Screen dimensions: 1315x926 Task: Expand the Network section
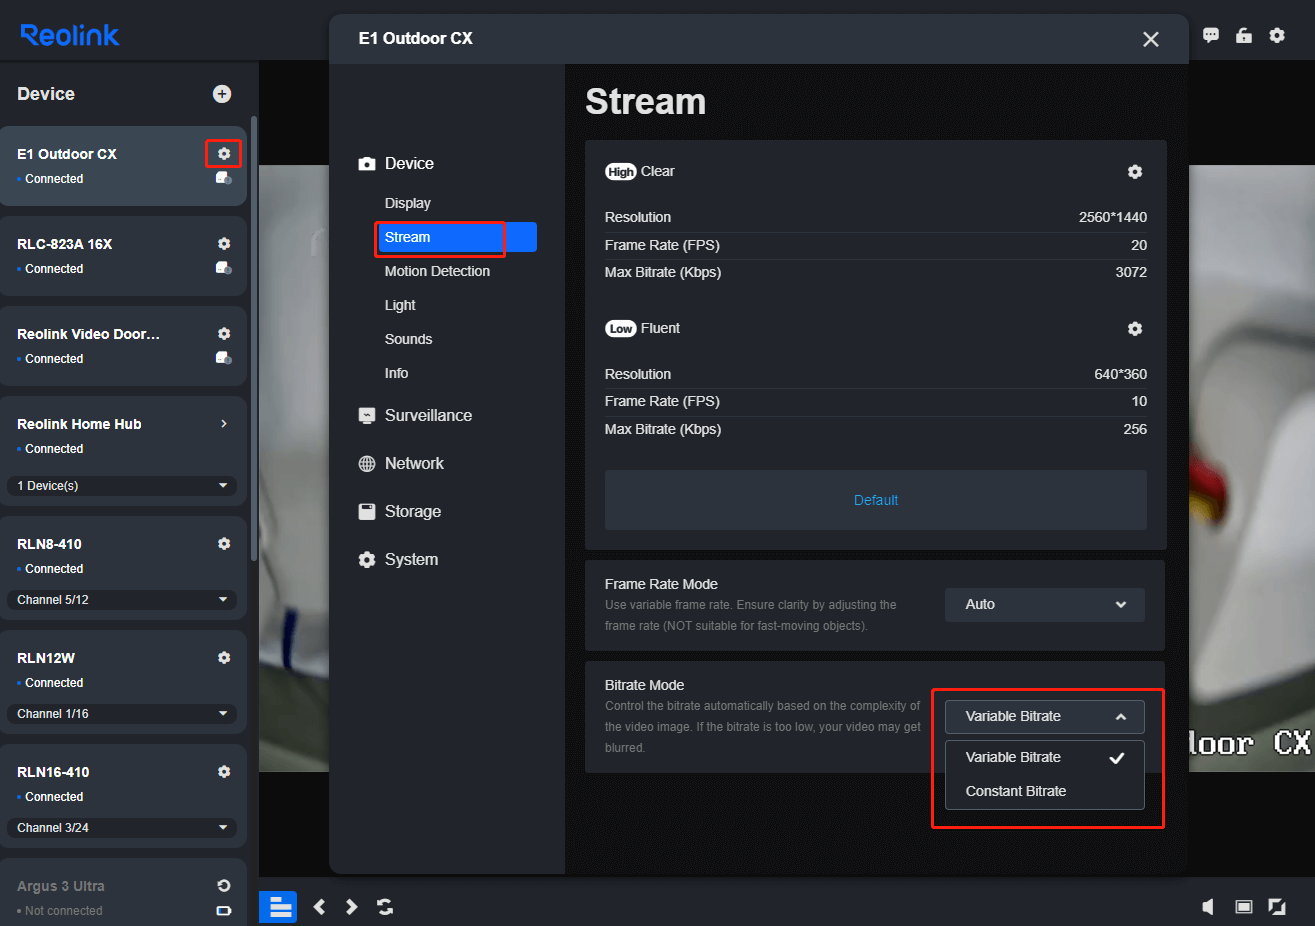pyautogui.click(x=401, y=463)
